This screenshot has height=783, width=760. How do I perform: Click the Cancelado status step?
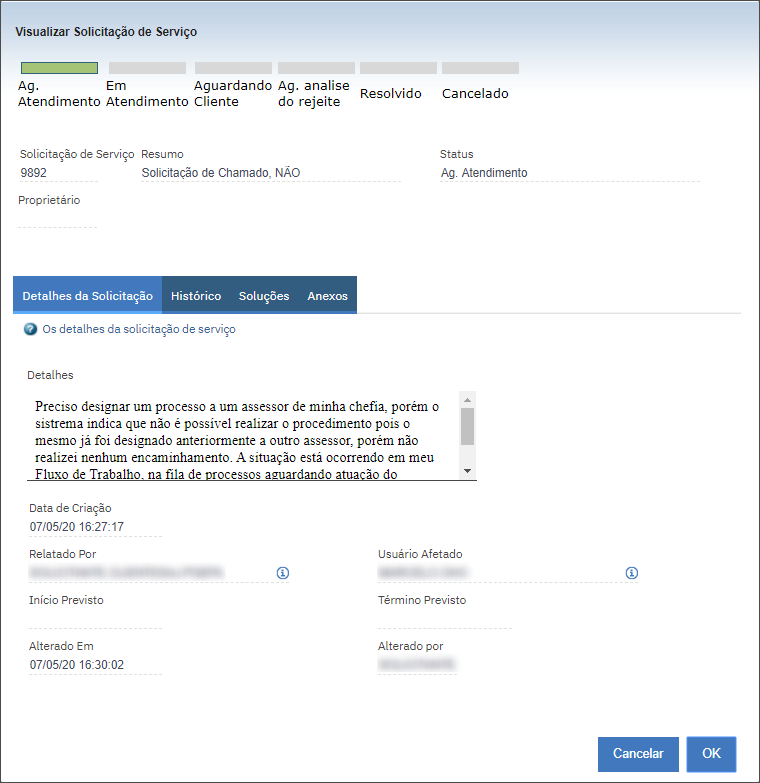pos(475,93)
